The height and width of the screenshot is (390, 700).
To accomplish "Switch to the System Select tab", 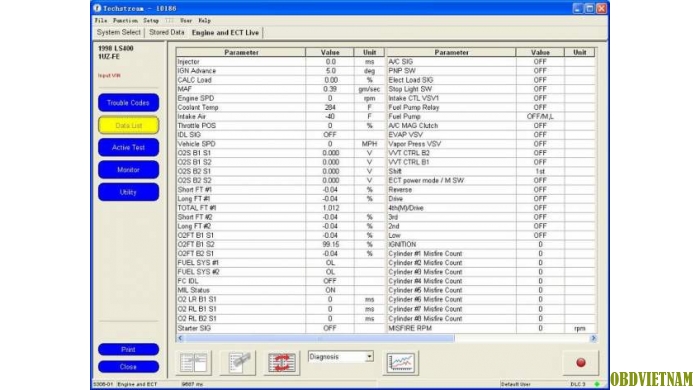I will 118,33.
